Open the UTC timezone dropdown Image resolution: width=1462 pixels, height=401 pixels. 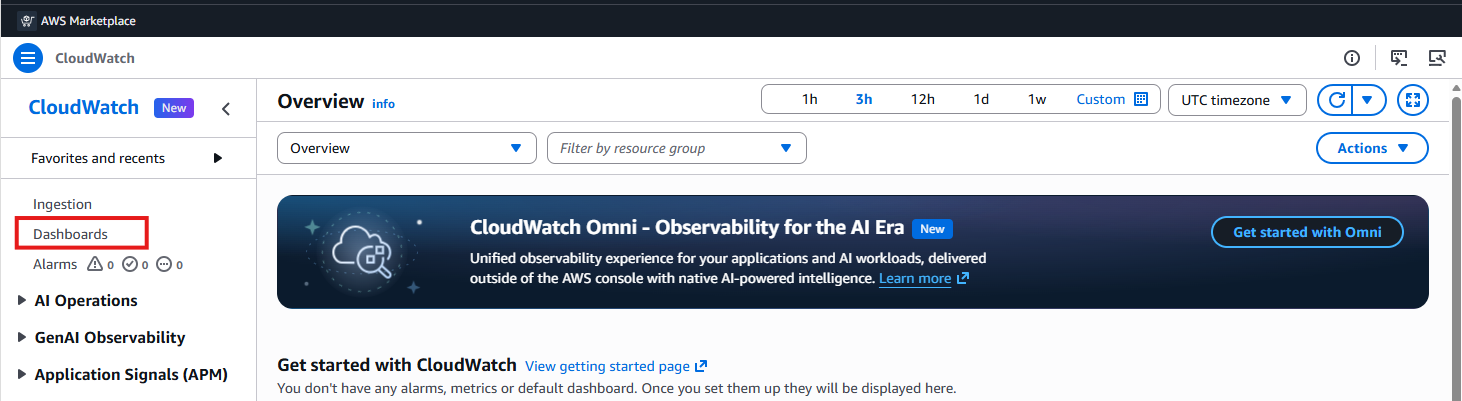point(1237,100)
